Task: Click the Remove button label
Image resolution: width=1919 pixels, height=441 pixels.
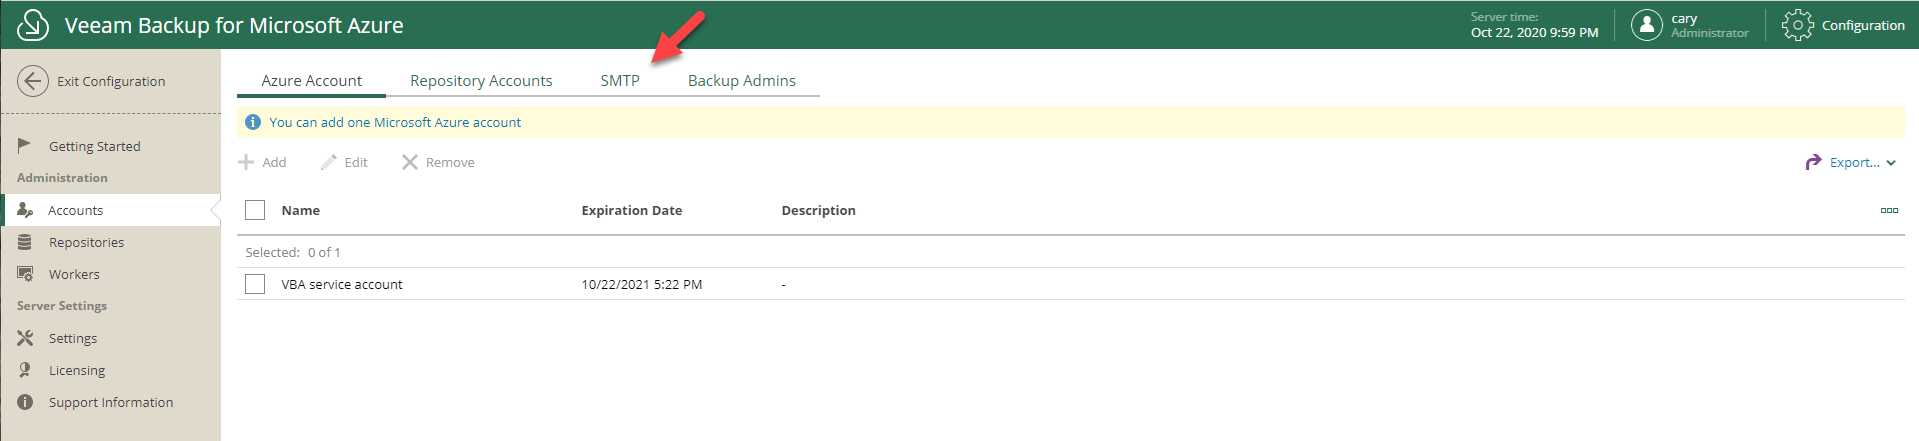Action: [x=450, y=162]
